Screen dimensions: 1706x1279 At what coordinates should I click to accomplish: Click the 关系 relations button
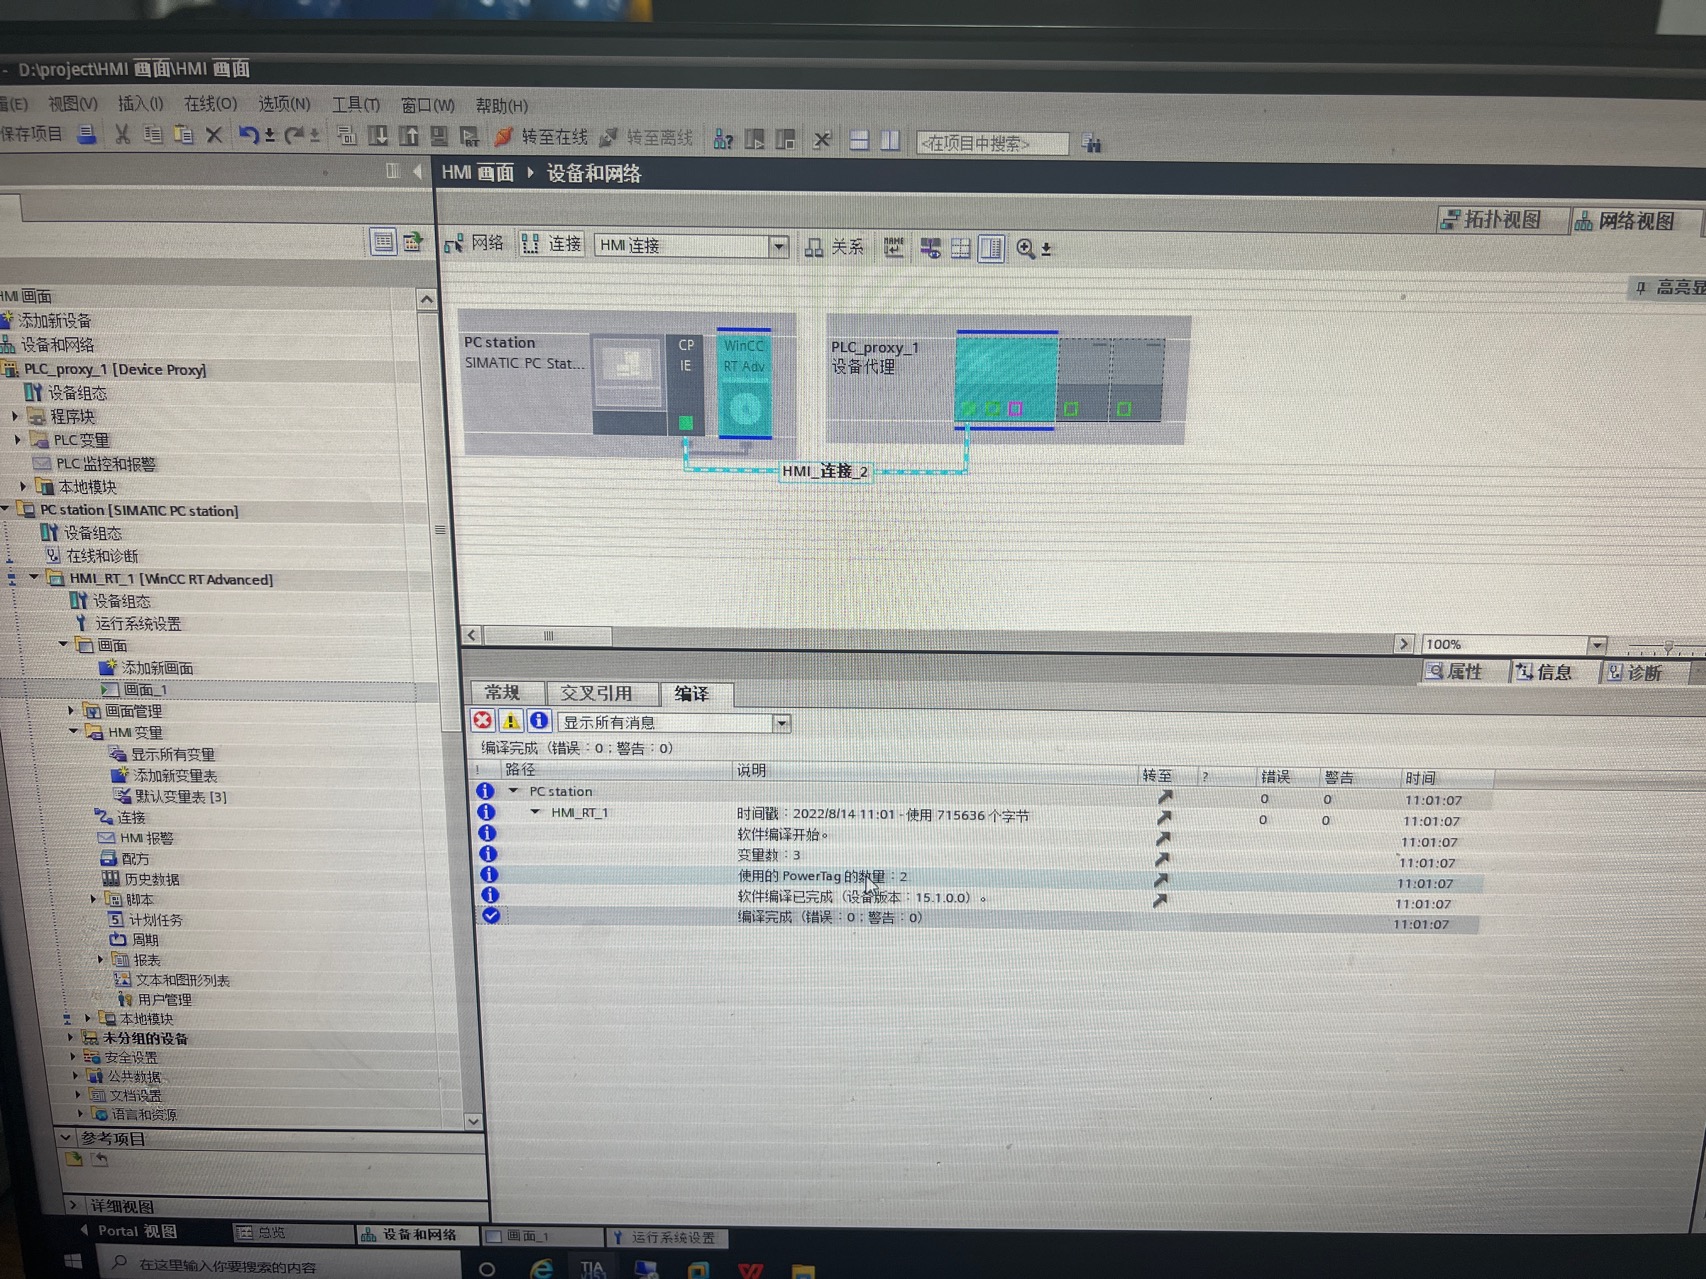click(835, 247)
